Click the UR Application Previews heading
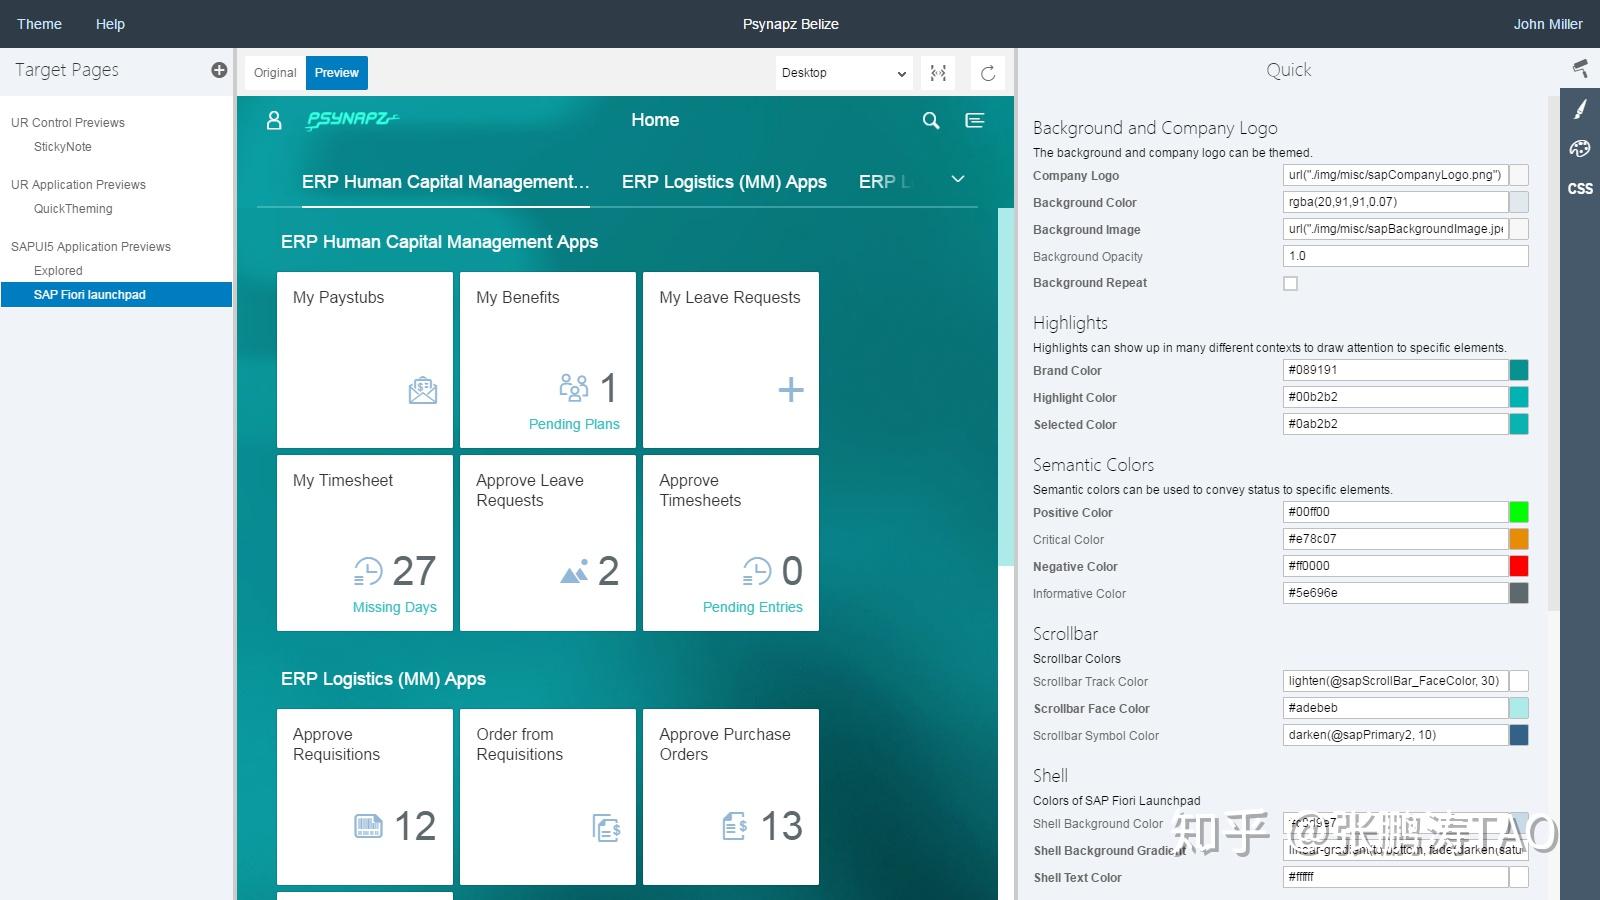Viewport: 1600px width, 900px height. click(78, 185)
